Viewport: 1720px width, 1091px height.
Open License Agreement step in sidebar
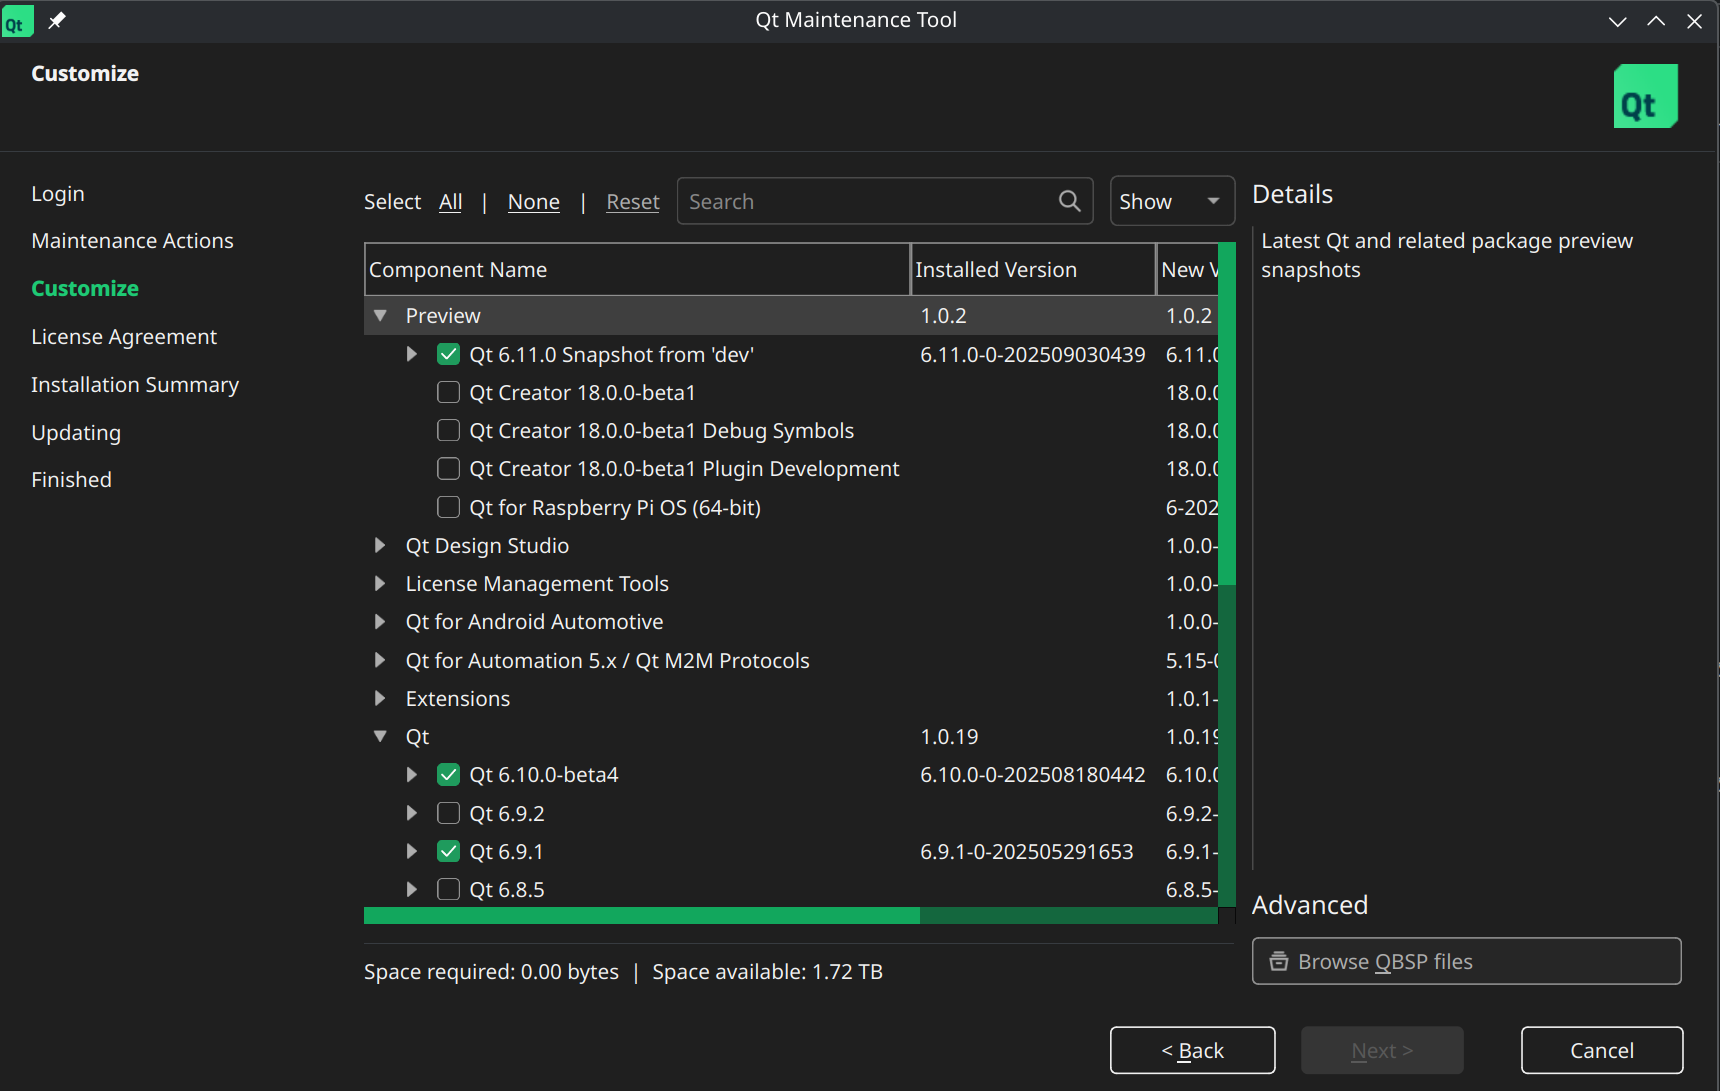124,336
